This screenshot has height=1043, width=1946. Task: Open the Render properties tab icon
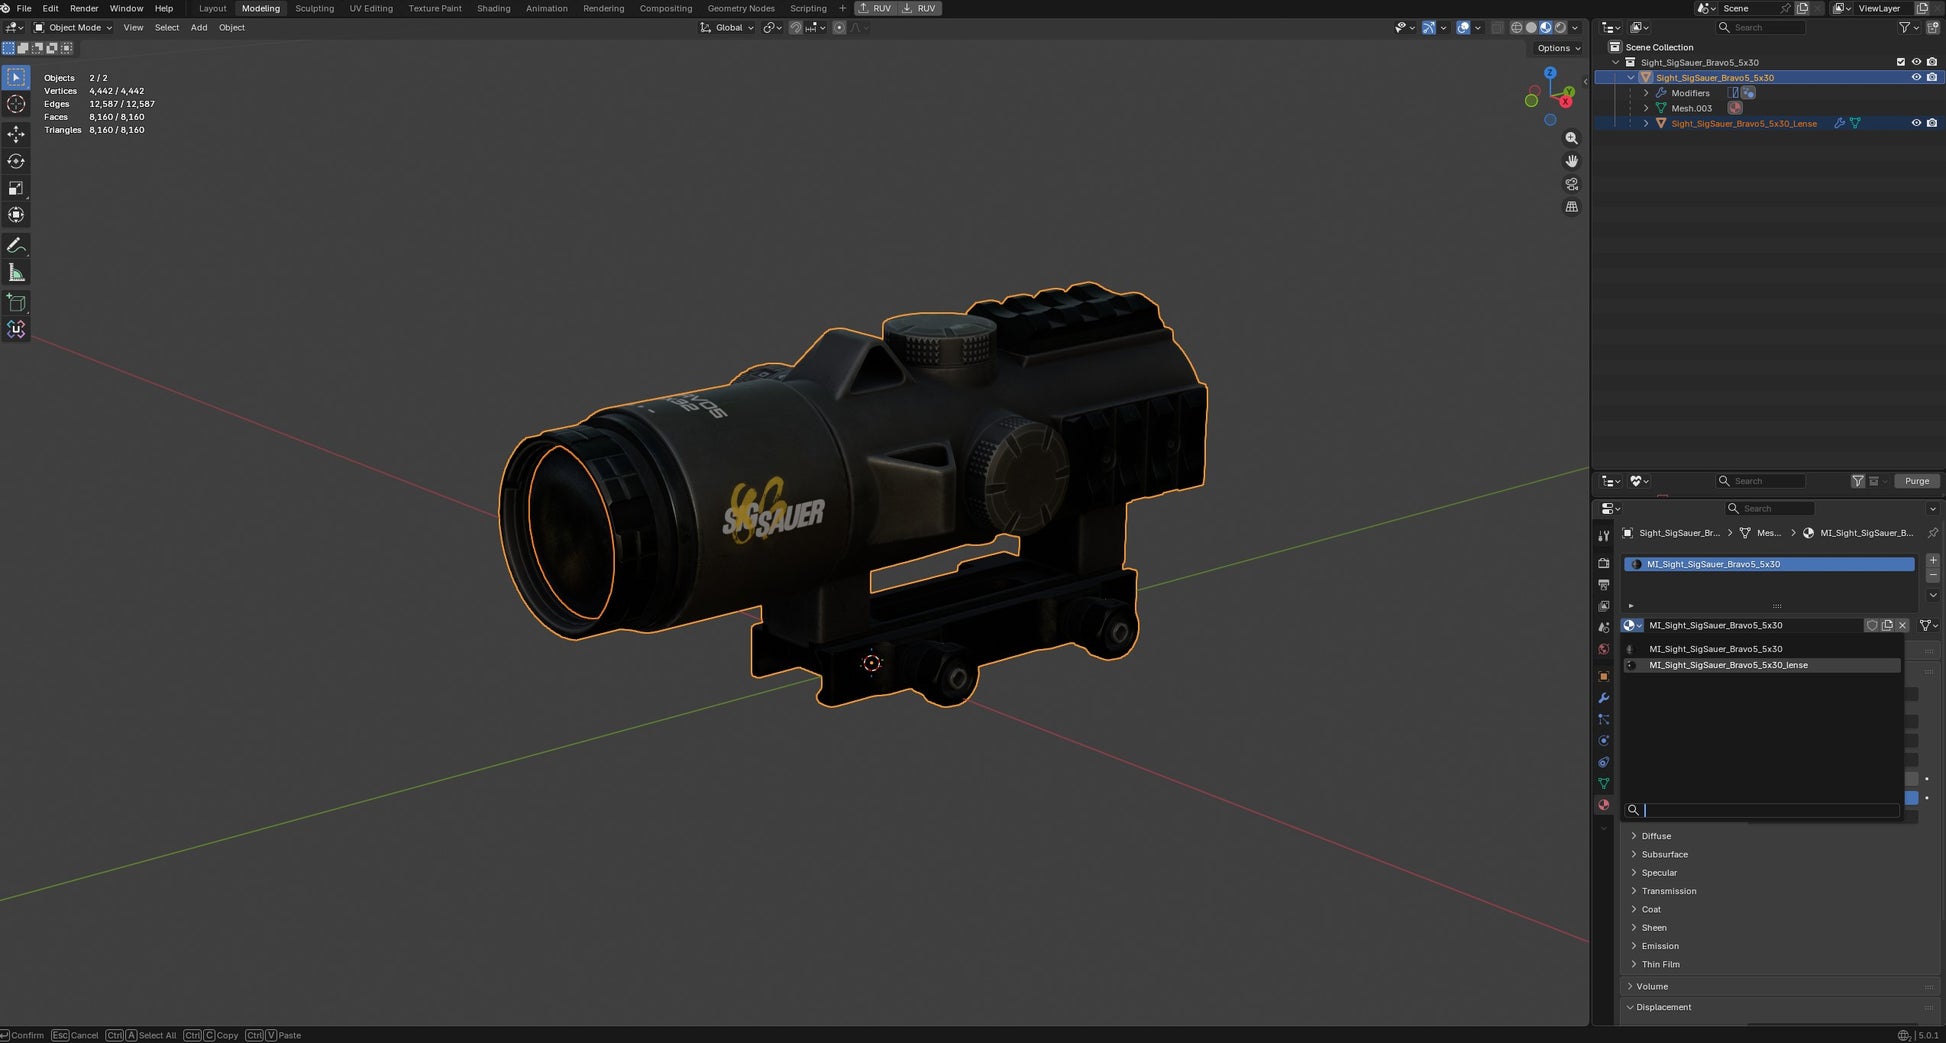pyautogui.click(x=1603, y=563)
